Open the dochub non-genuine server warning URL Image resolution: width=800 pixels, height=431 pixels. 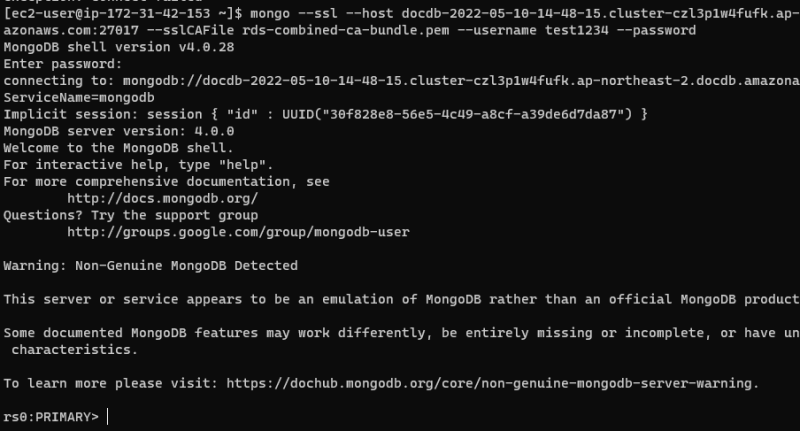point(493,383)
